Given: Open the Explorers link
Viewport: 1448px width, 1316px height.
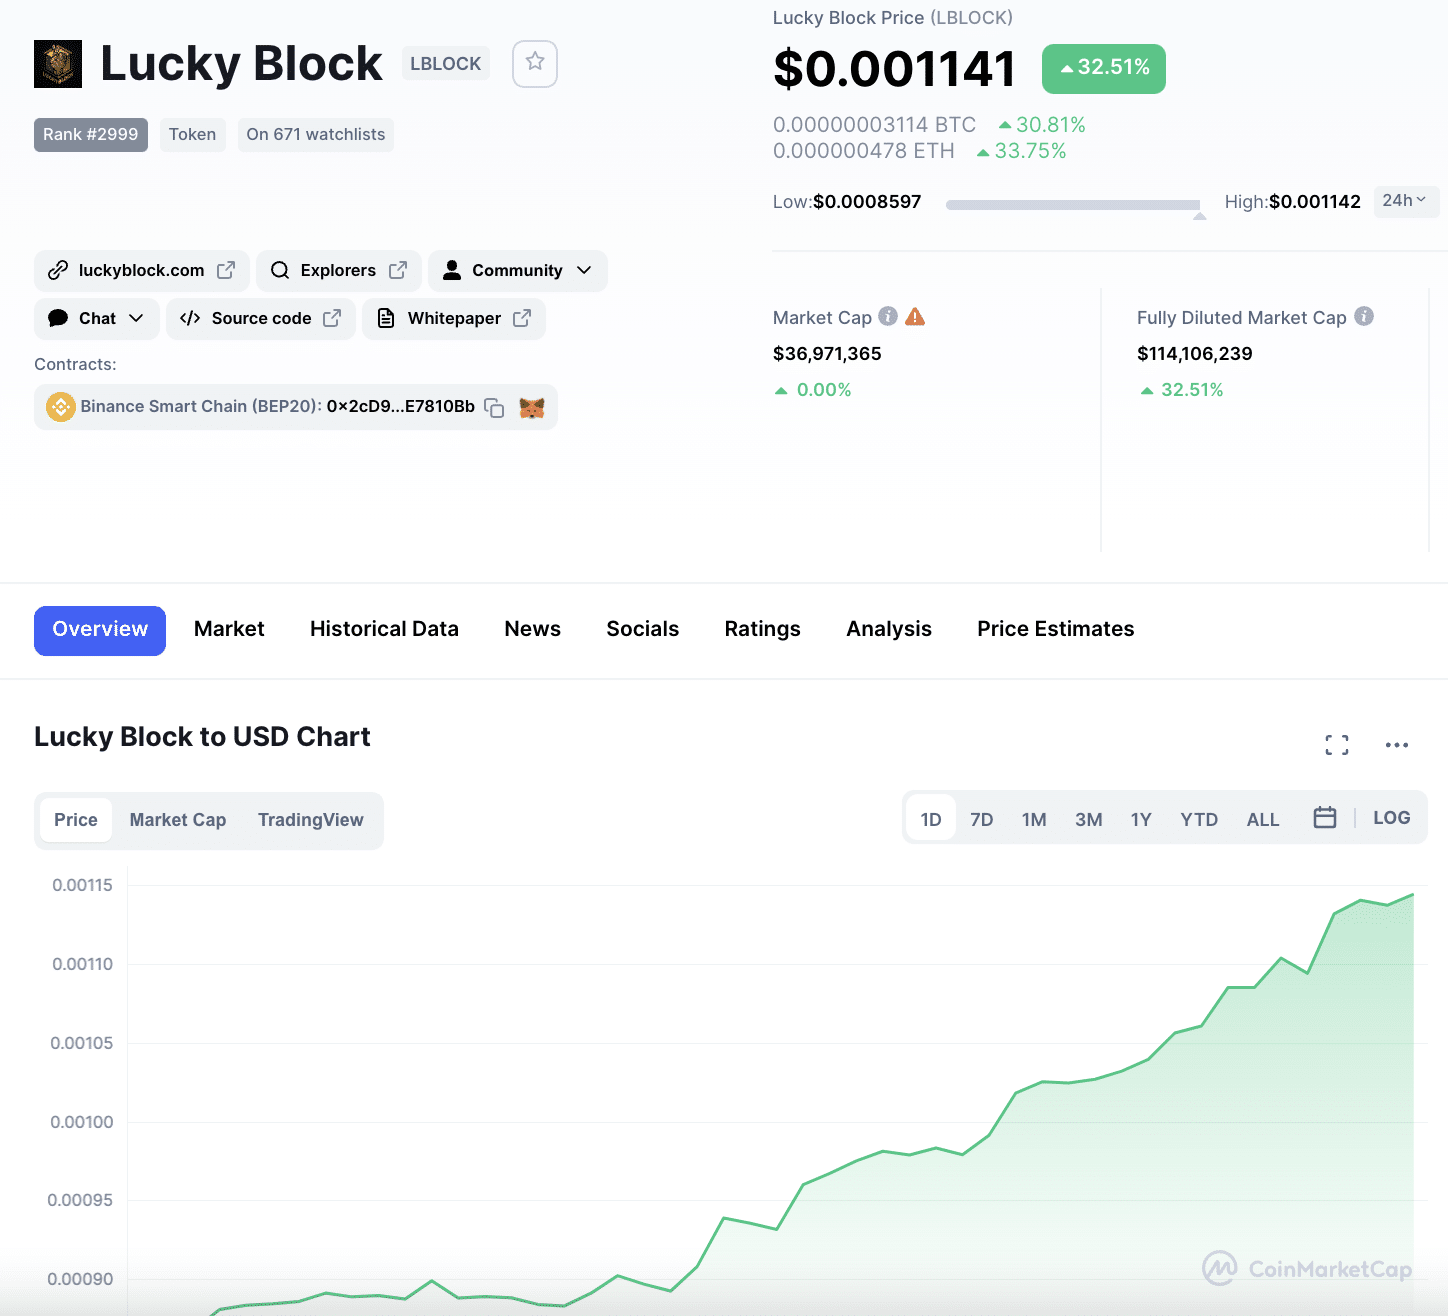Looking at the screenshot, I should [338, 270].
